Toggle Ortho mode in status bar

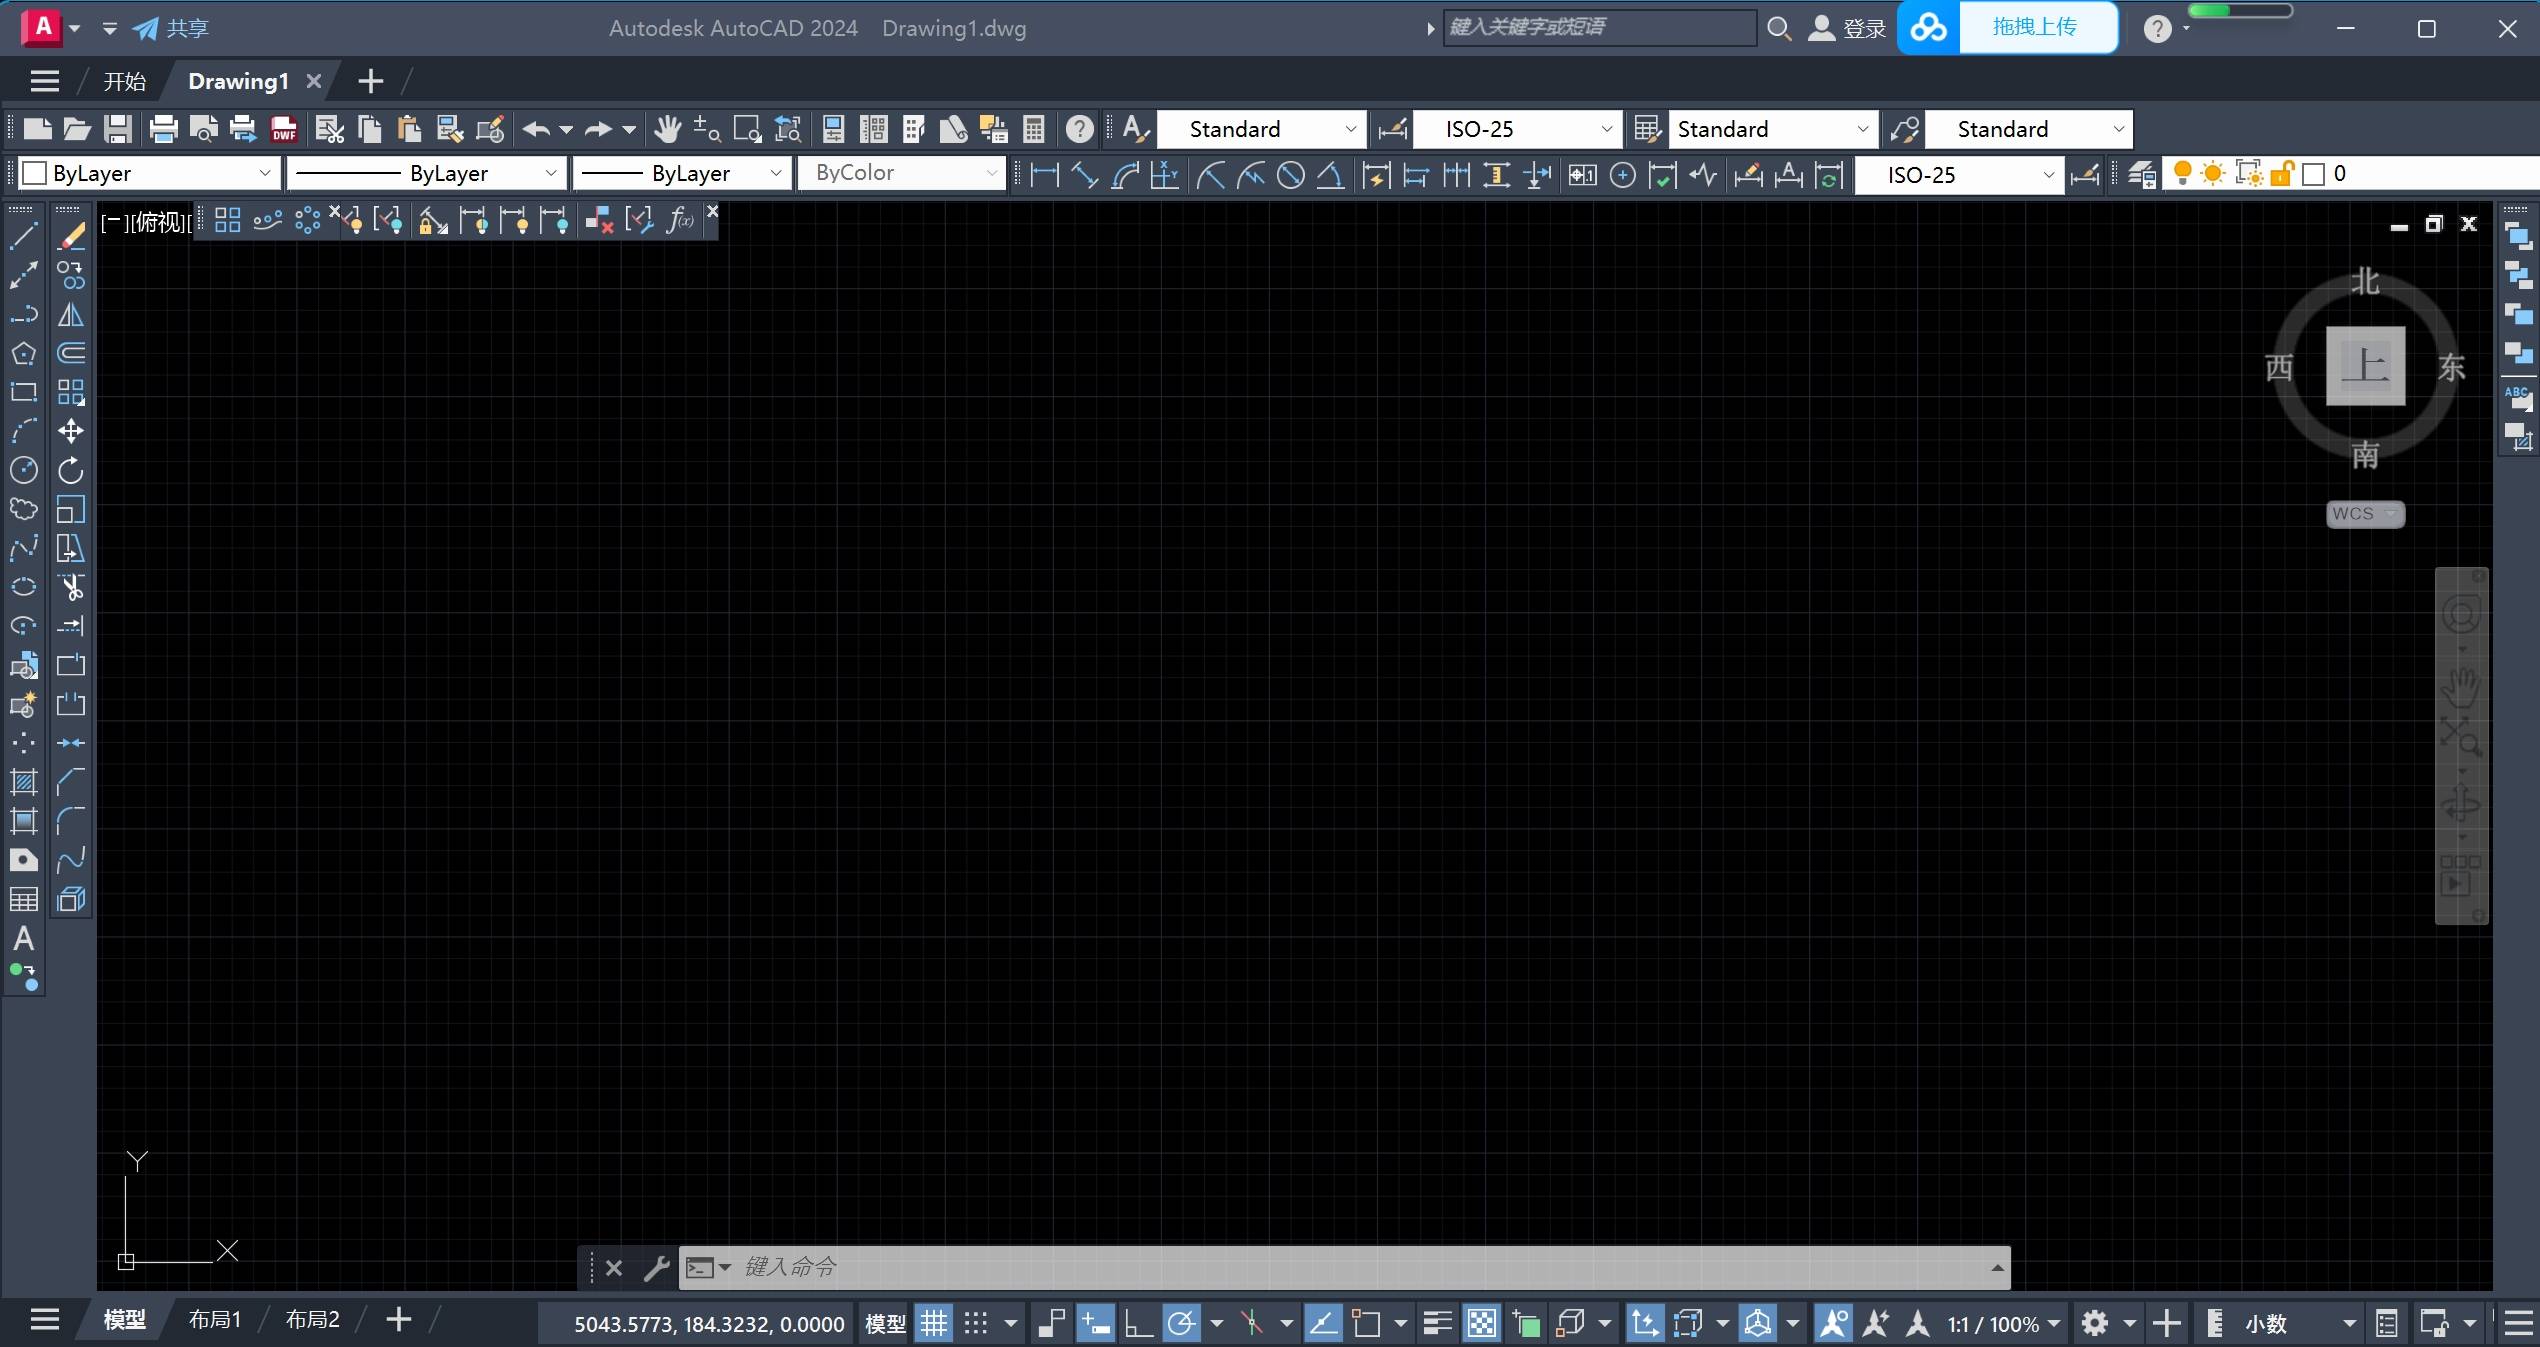tap(1138, 1323)
